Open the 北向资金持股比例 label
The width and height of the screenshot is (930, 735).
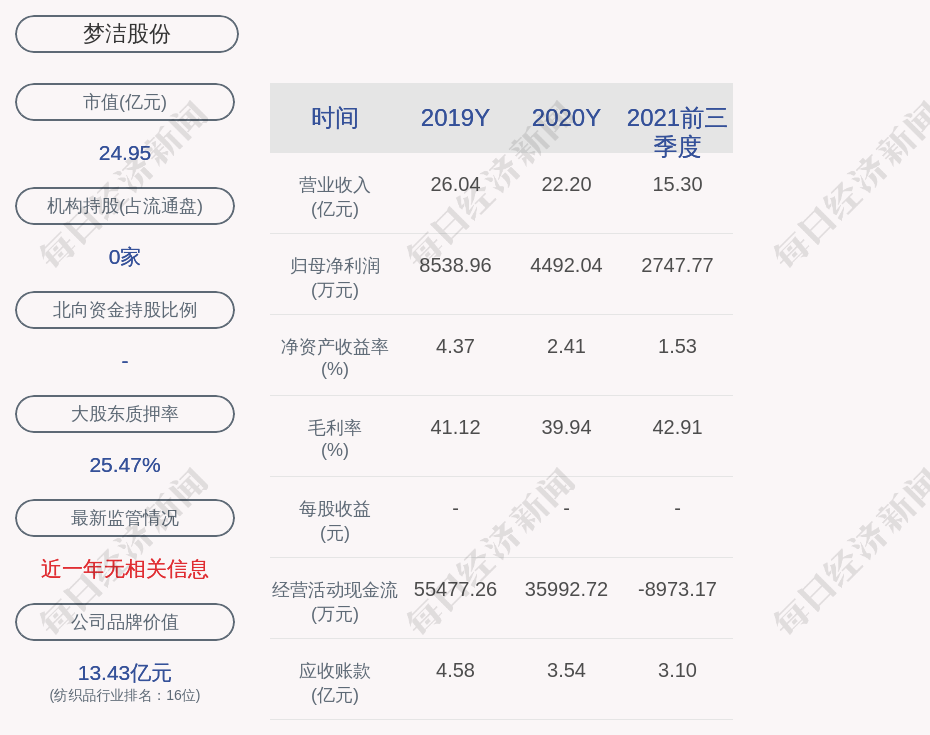pos(125,310)
